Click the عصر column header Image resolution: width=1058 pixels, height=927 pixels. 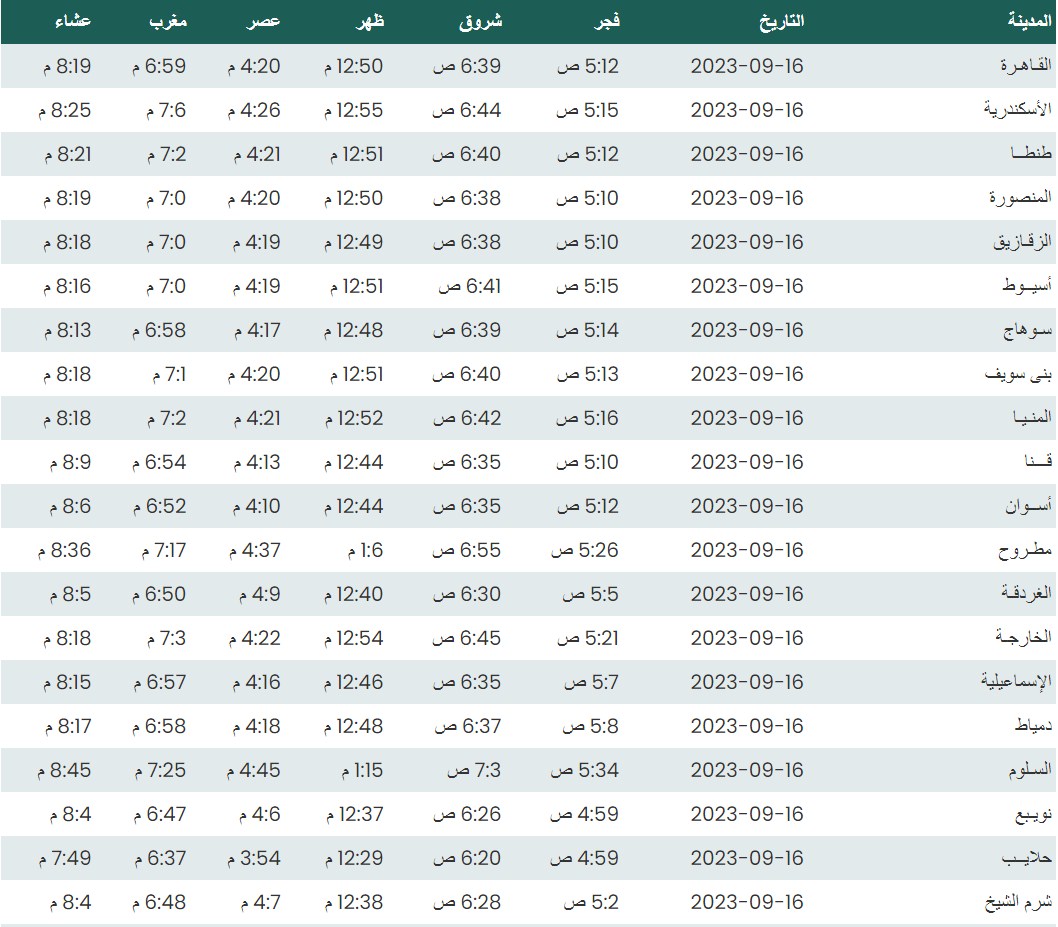264,20
